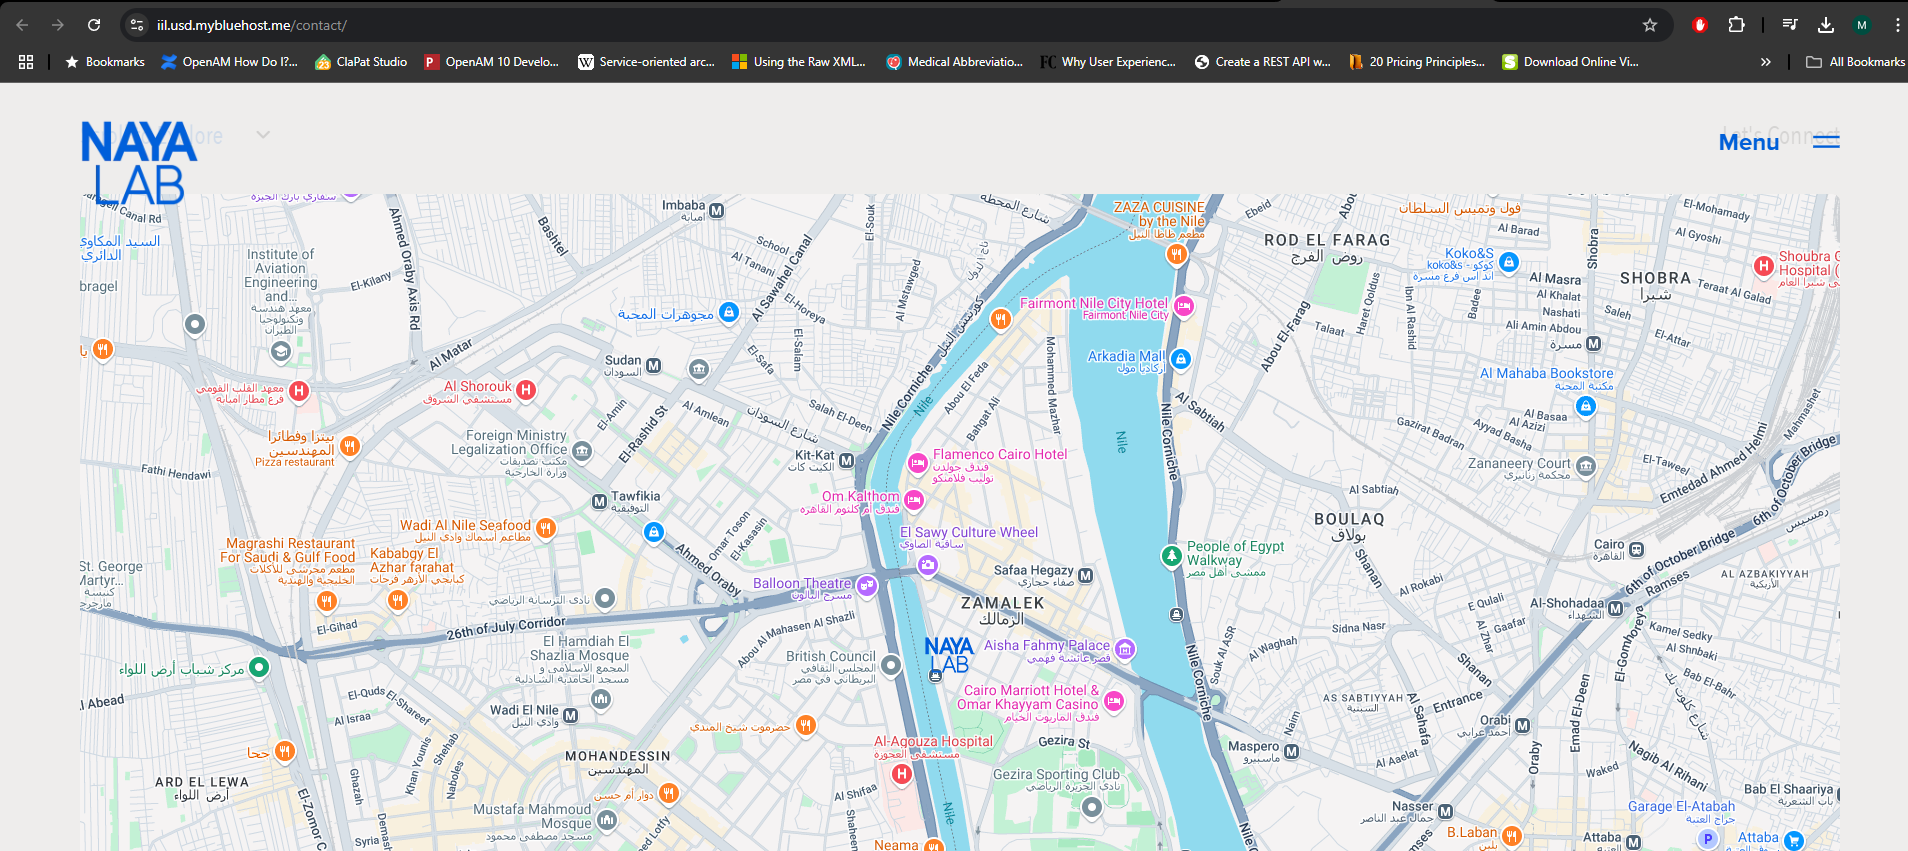Image resolution: width=1908 pixels, height=851 pixels.
Task: Open Chrome three-dot menu
Action: click(1896, 25)
